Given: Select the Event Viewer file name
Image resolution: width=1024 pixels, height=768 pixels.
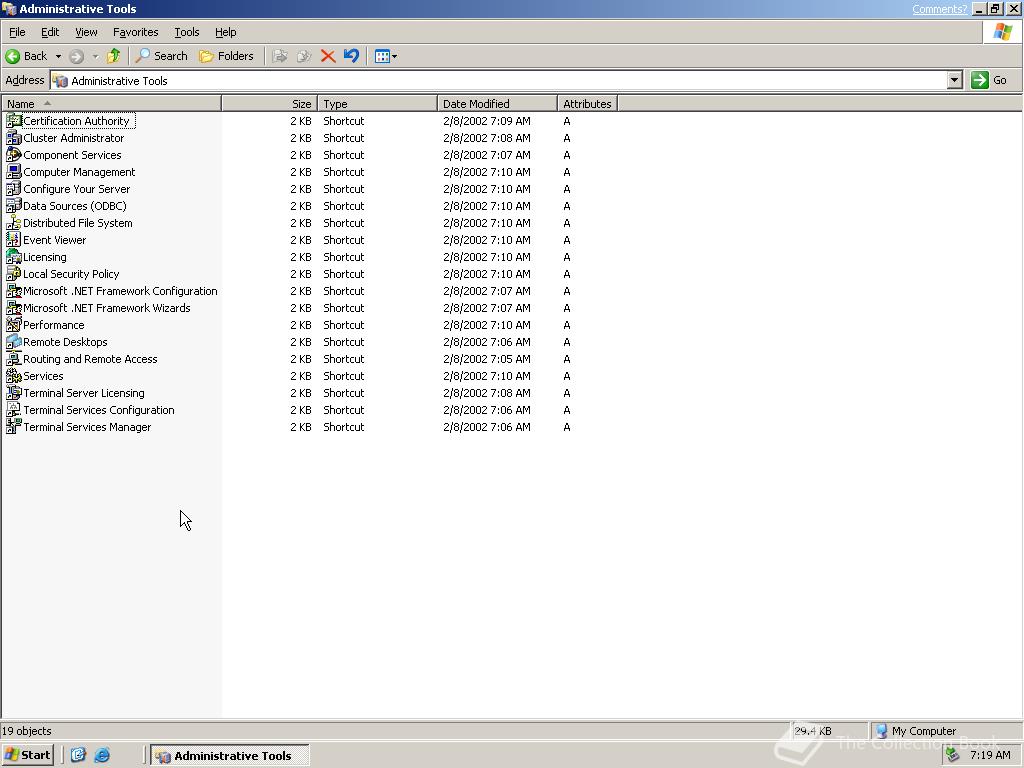Looking at the screenshot, I should point(55,240).
